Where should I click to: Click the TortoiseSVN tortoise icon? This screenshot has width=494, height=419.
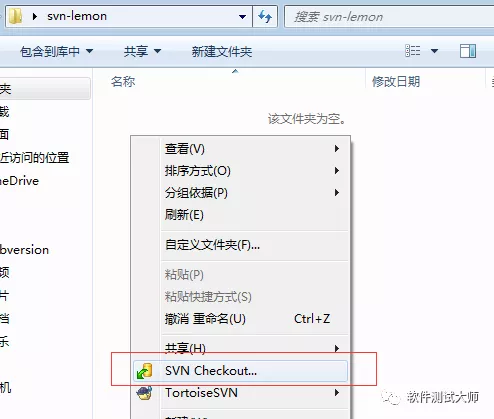point(145,393)
